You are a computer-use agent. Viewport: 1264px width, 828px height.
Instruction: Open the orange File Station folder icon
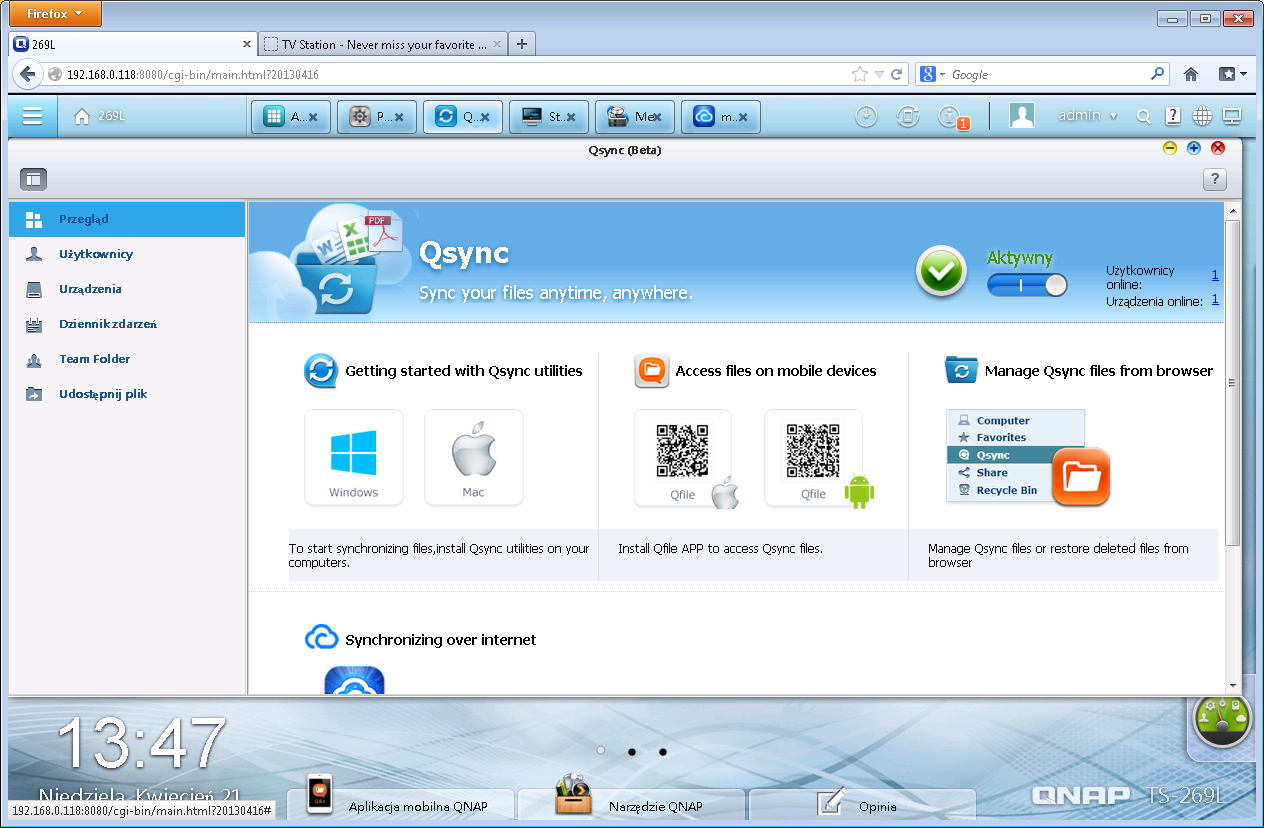(x=1081, y=477)
